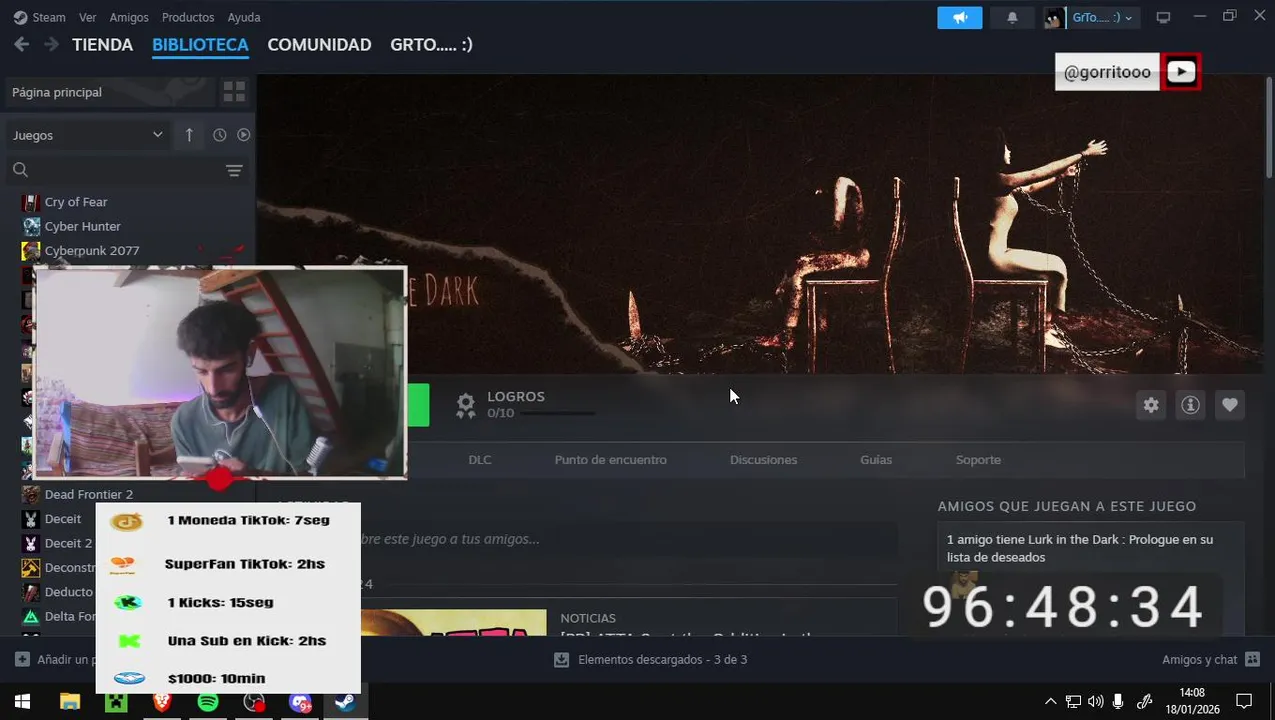Open the Ver menu
Image resolution: width=1275 pixels, height=720 pixels.
(88, 17)
